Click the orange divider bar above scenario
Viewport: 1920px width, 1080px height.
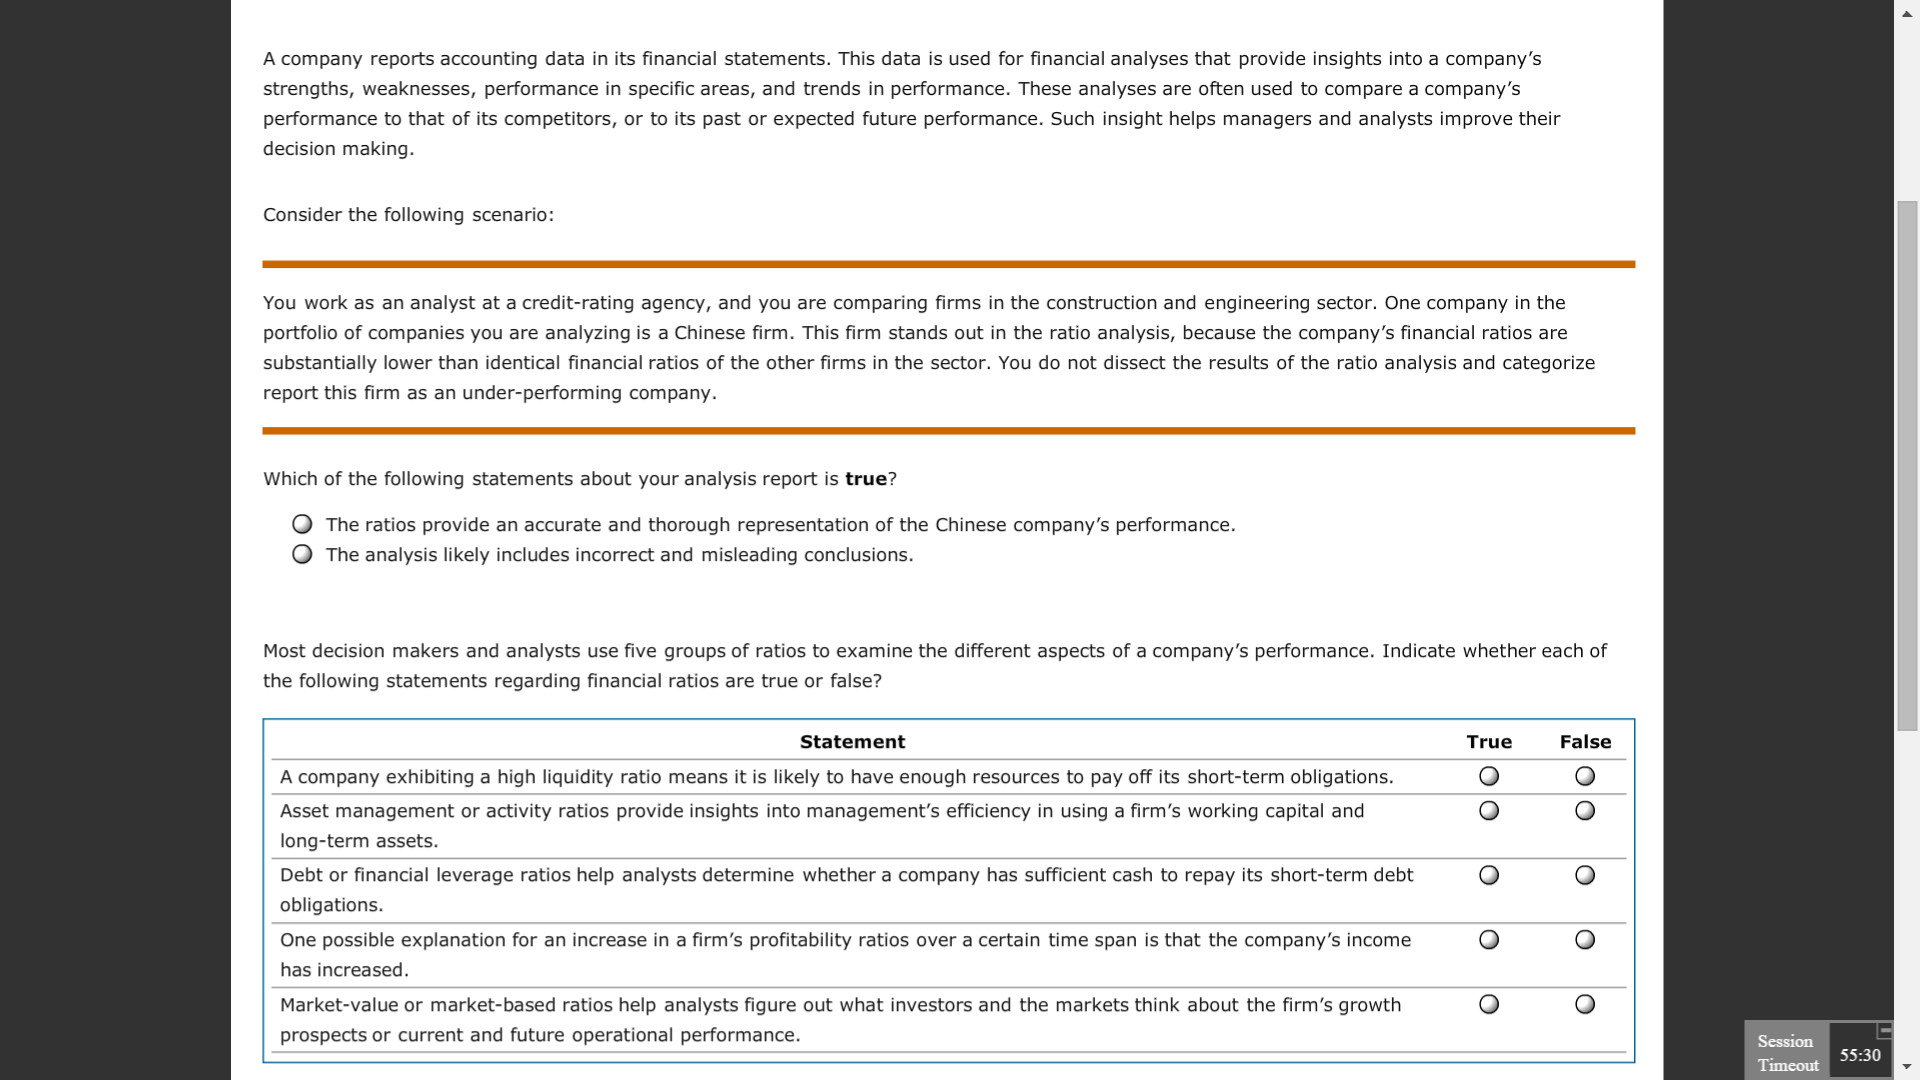pos(948,261)
